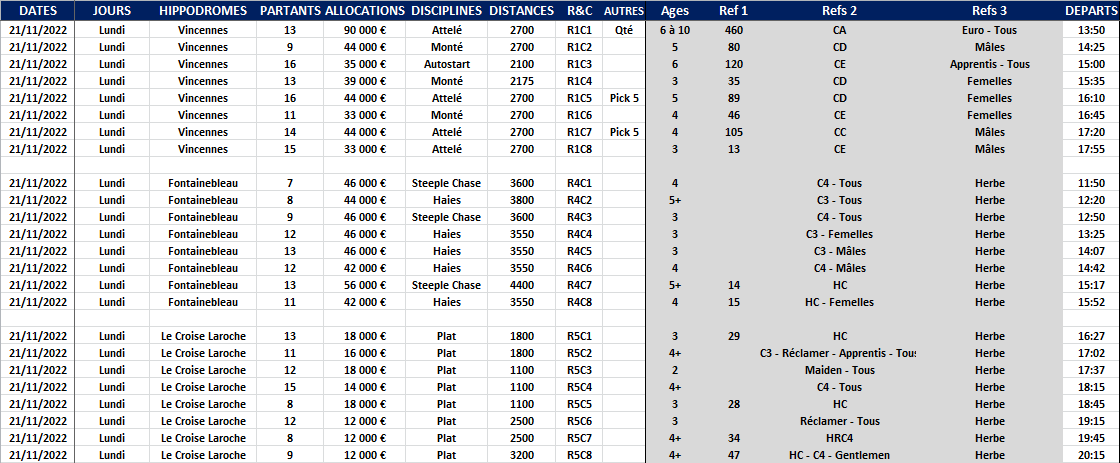Click race code R4C1
The image size is (1120, 463).
click(579, 183)
